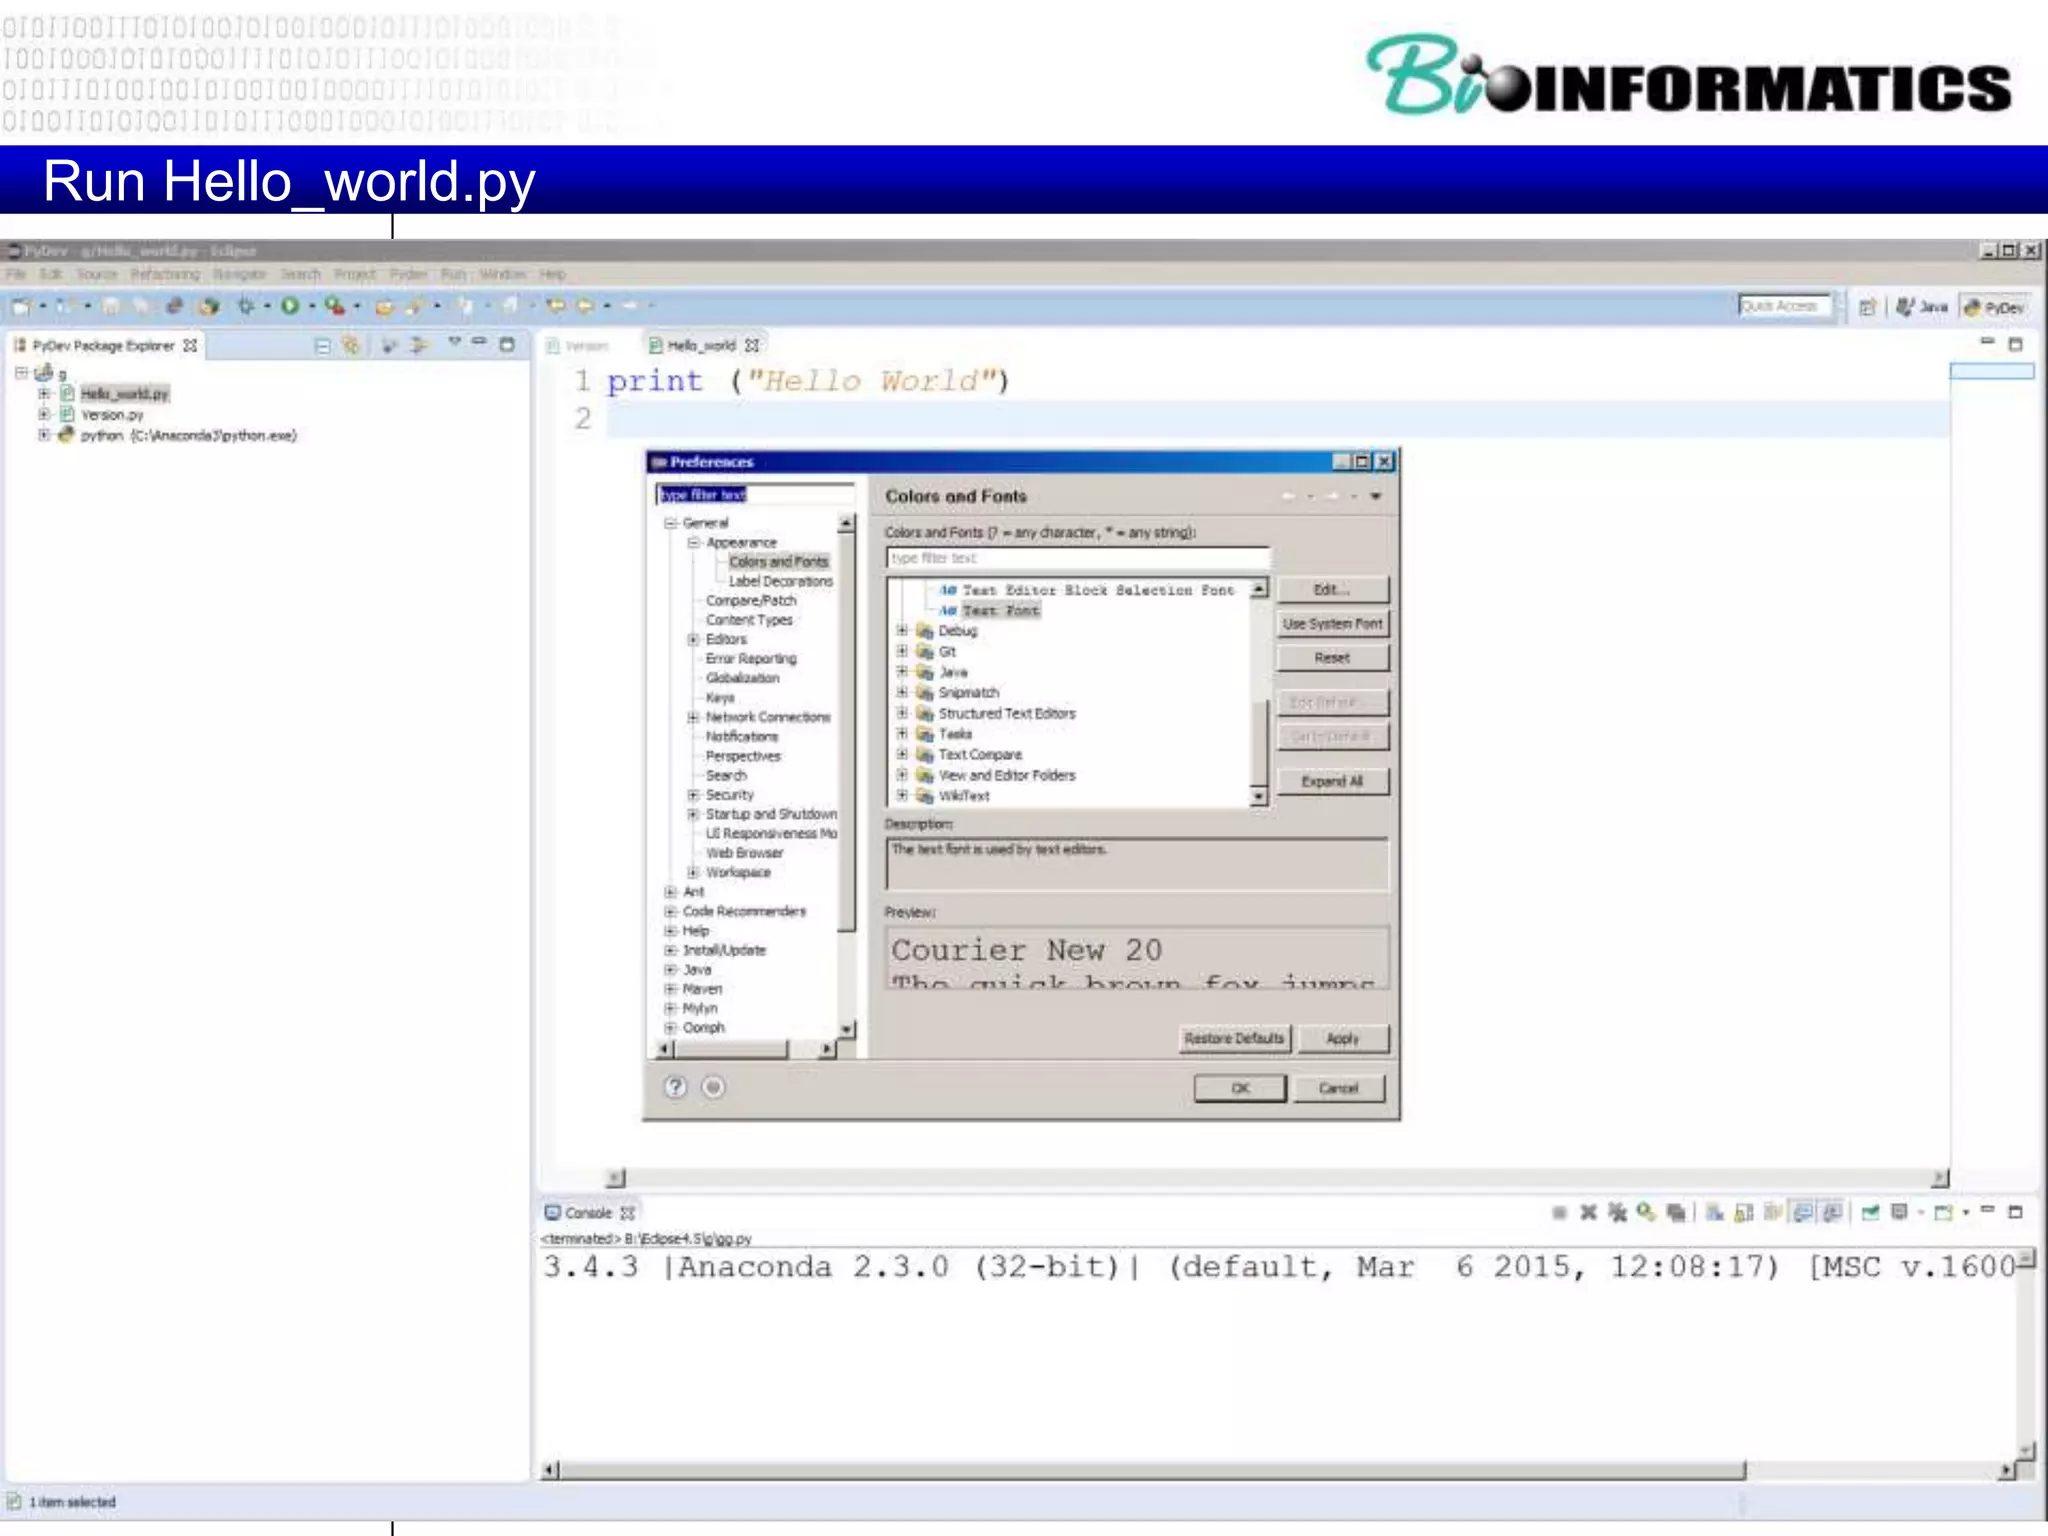
Task: Click the Edit... button in Colors and Fonts
Action: tap(1332, 589)
